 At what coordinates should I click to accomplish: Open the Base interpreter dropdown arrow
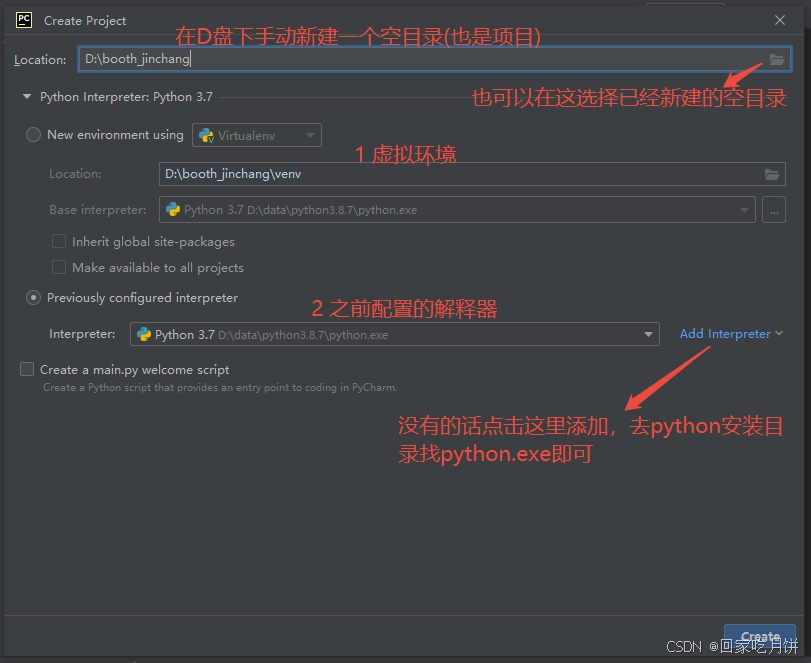coord(744,210)
